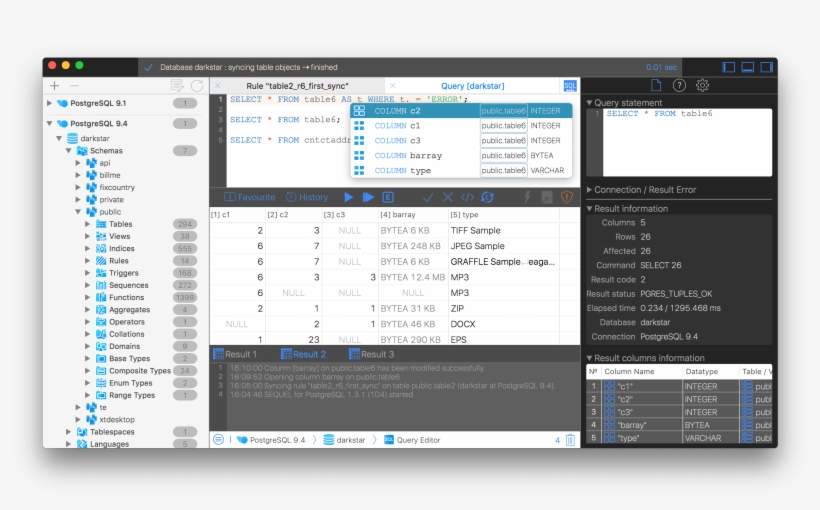Click the trash icon in bottom status bar
This screenshot has width=820, height=510.
[x=570, y=440]
